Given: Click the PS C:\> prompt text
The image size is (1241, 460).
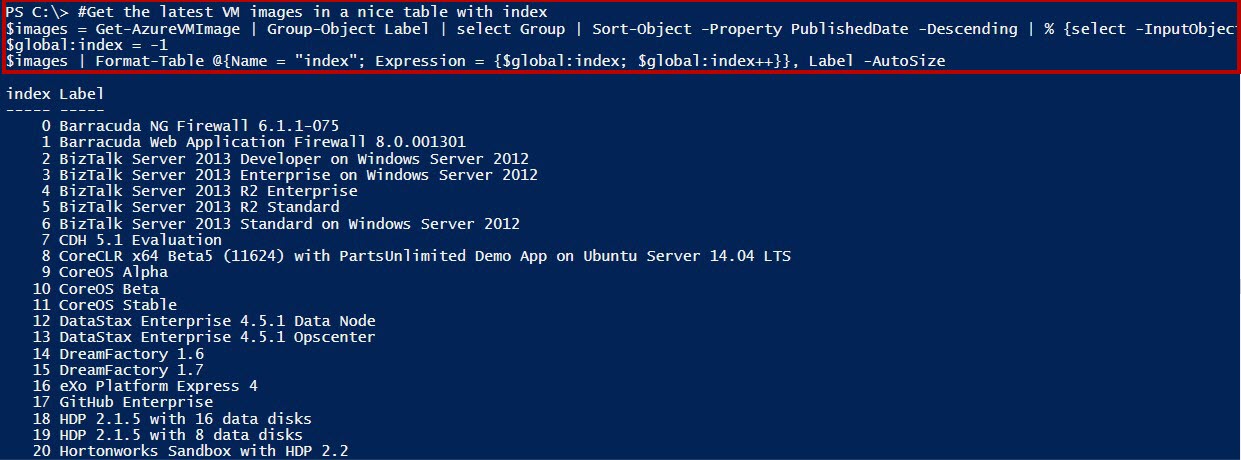Looking at the screenshot, I should 36,12.
